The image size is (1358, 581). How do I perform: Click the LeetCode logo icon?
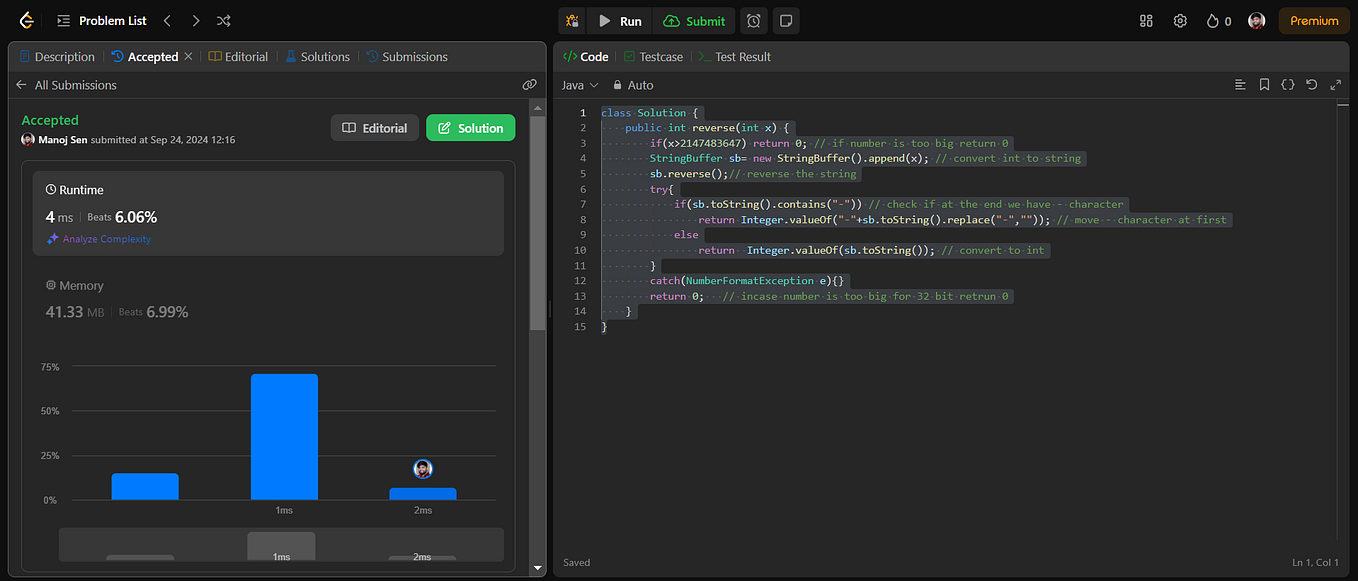(x=26, y=20)
